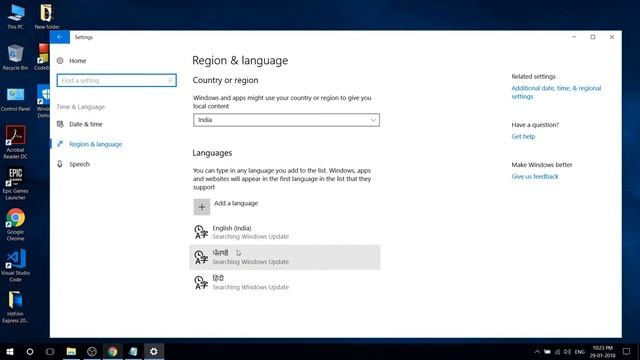Open Recycle Bin on the desktop
Screen dimensions: 640x360
pos(16,57)
